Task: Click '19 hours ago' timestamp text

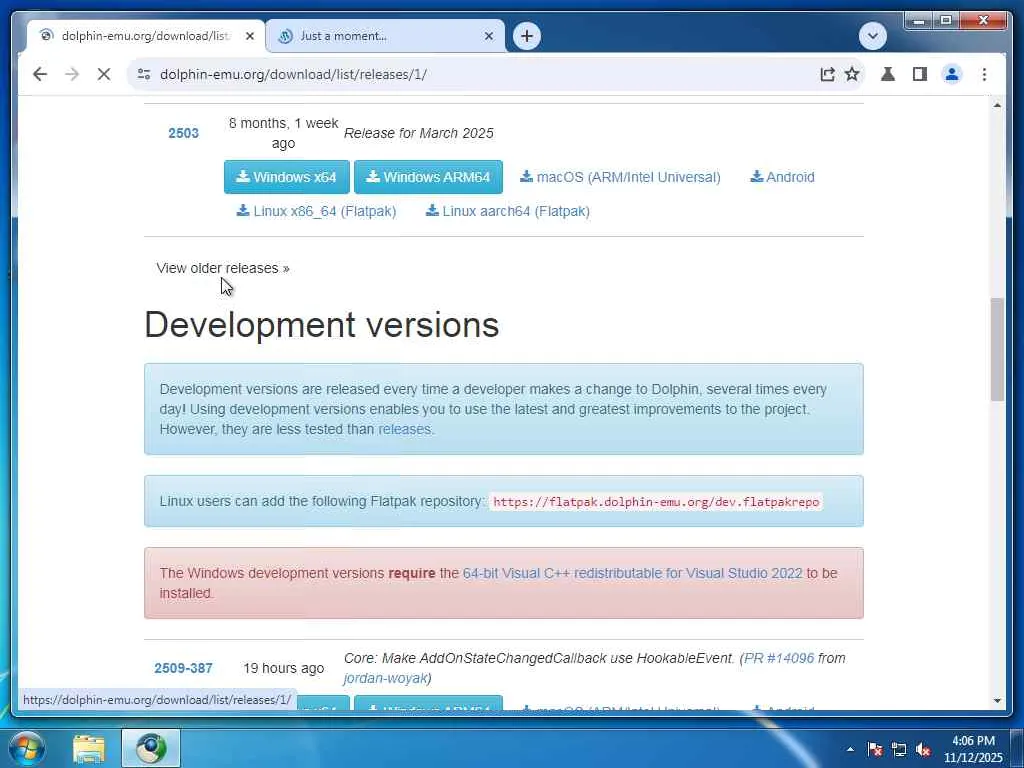Action: click(283, 668)
